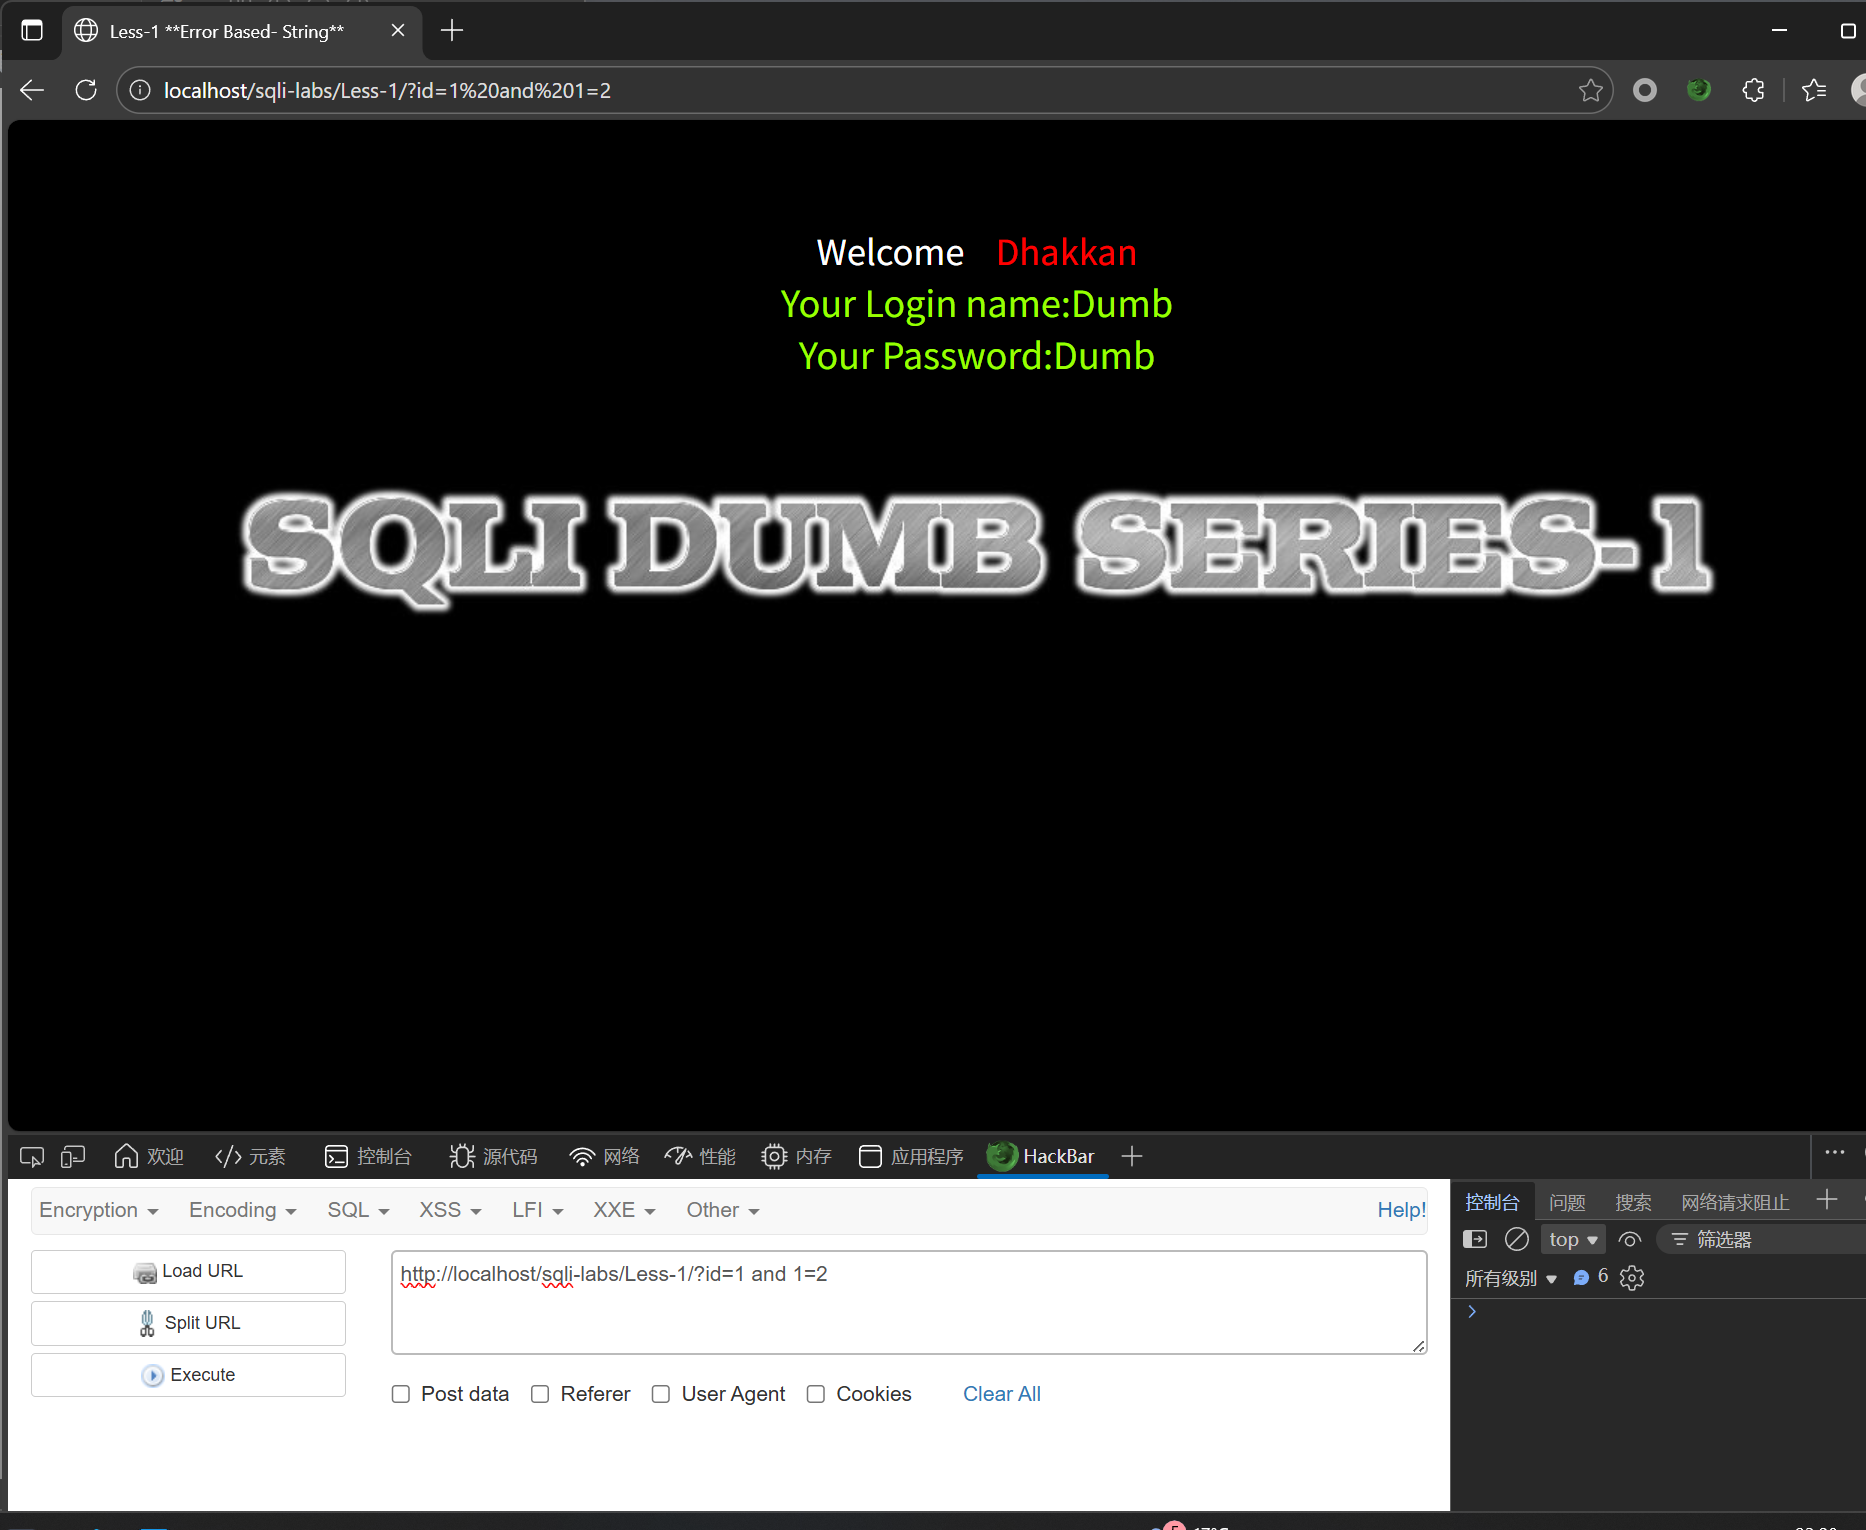Toggle device emulation mode
This screenshot has width=1866, height=1530.
[73, 1157]
